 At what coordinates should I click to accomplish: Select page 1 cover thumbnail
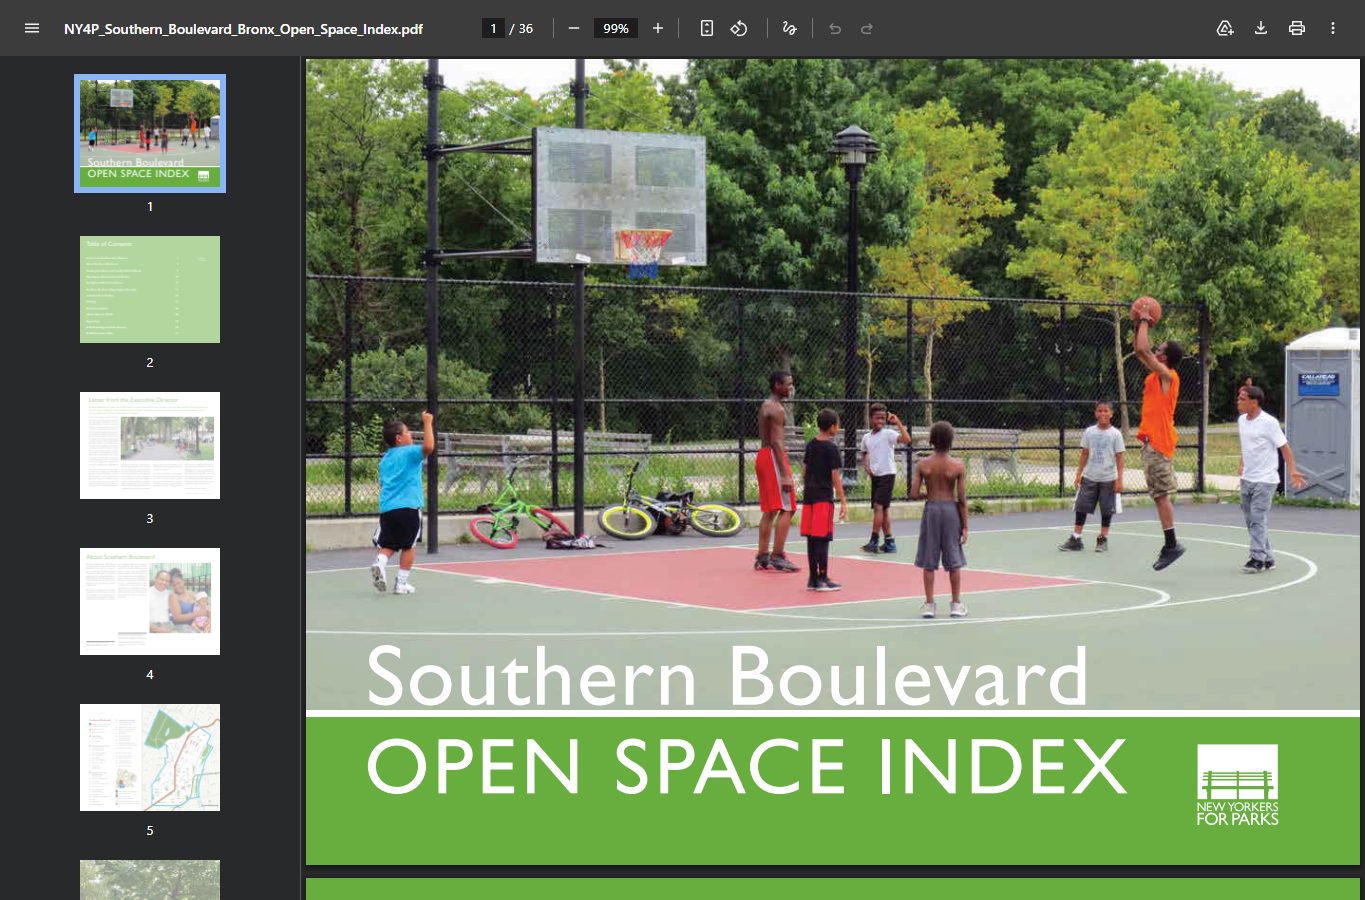coord(150,133)
